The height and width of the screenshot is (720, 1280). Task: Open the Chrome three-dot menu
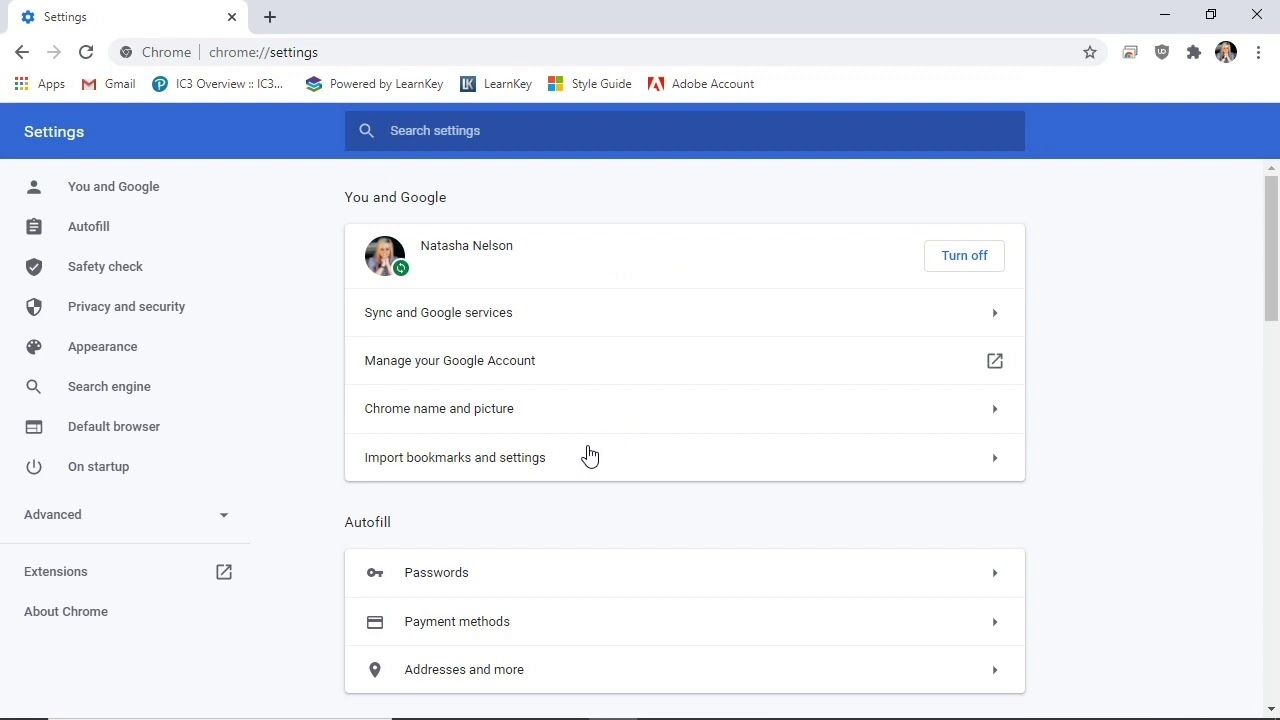1258,52
